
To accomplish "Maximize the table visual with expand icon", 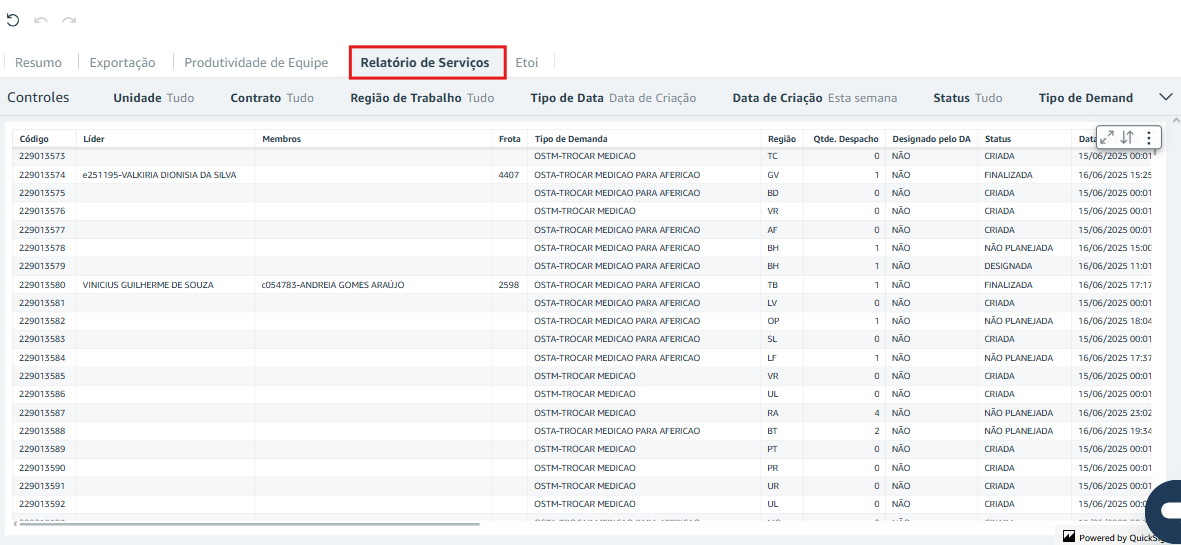I will [x=1107, y=137].
